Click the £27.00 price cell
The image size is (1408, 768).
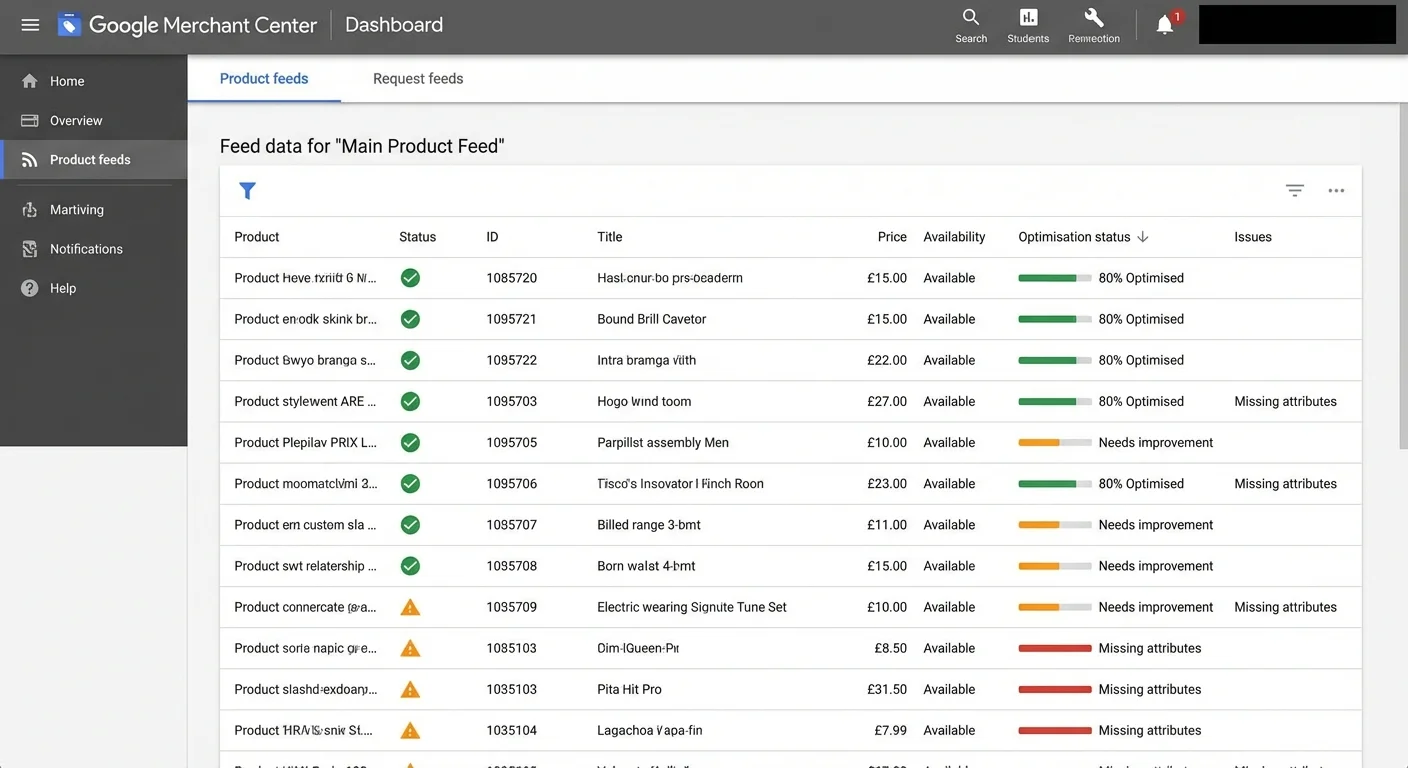click(x=887, y=401)
